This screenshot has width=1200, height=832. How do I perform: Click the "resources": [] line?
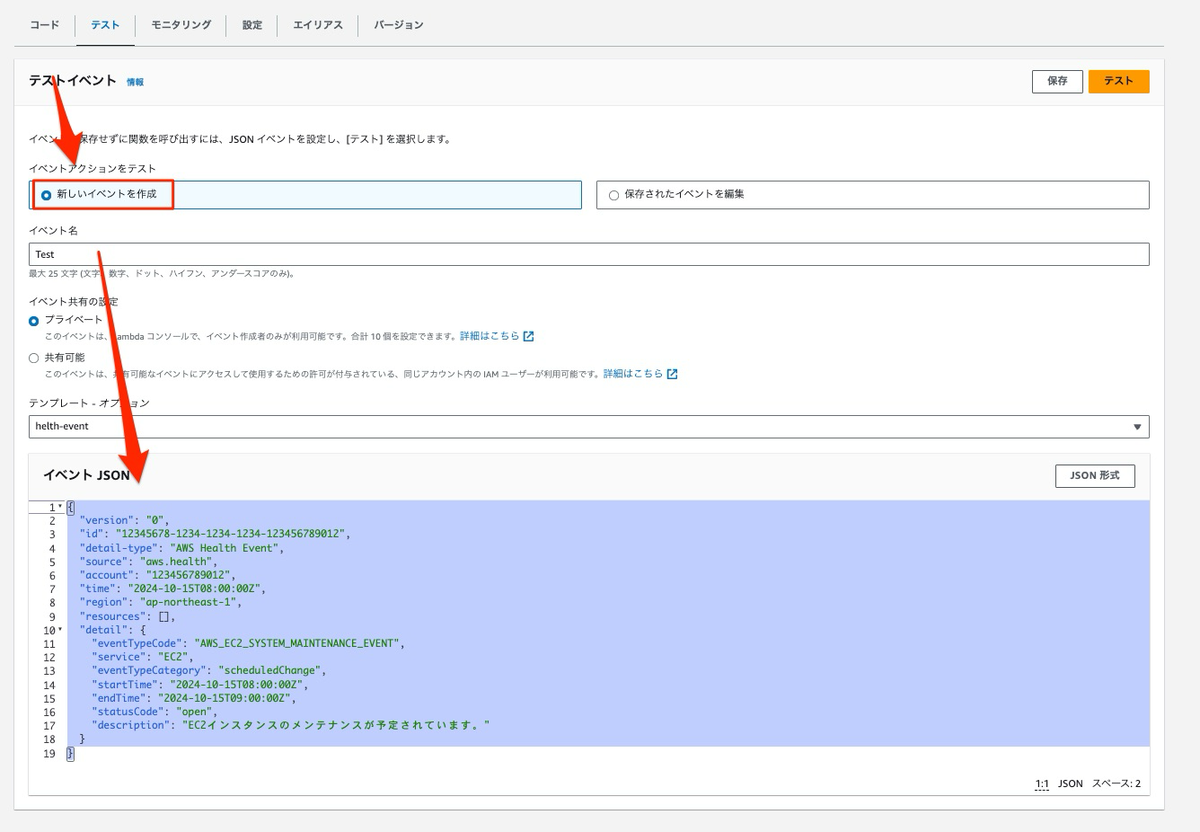[128, 616]
